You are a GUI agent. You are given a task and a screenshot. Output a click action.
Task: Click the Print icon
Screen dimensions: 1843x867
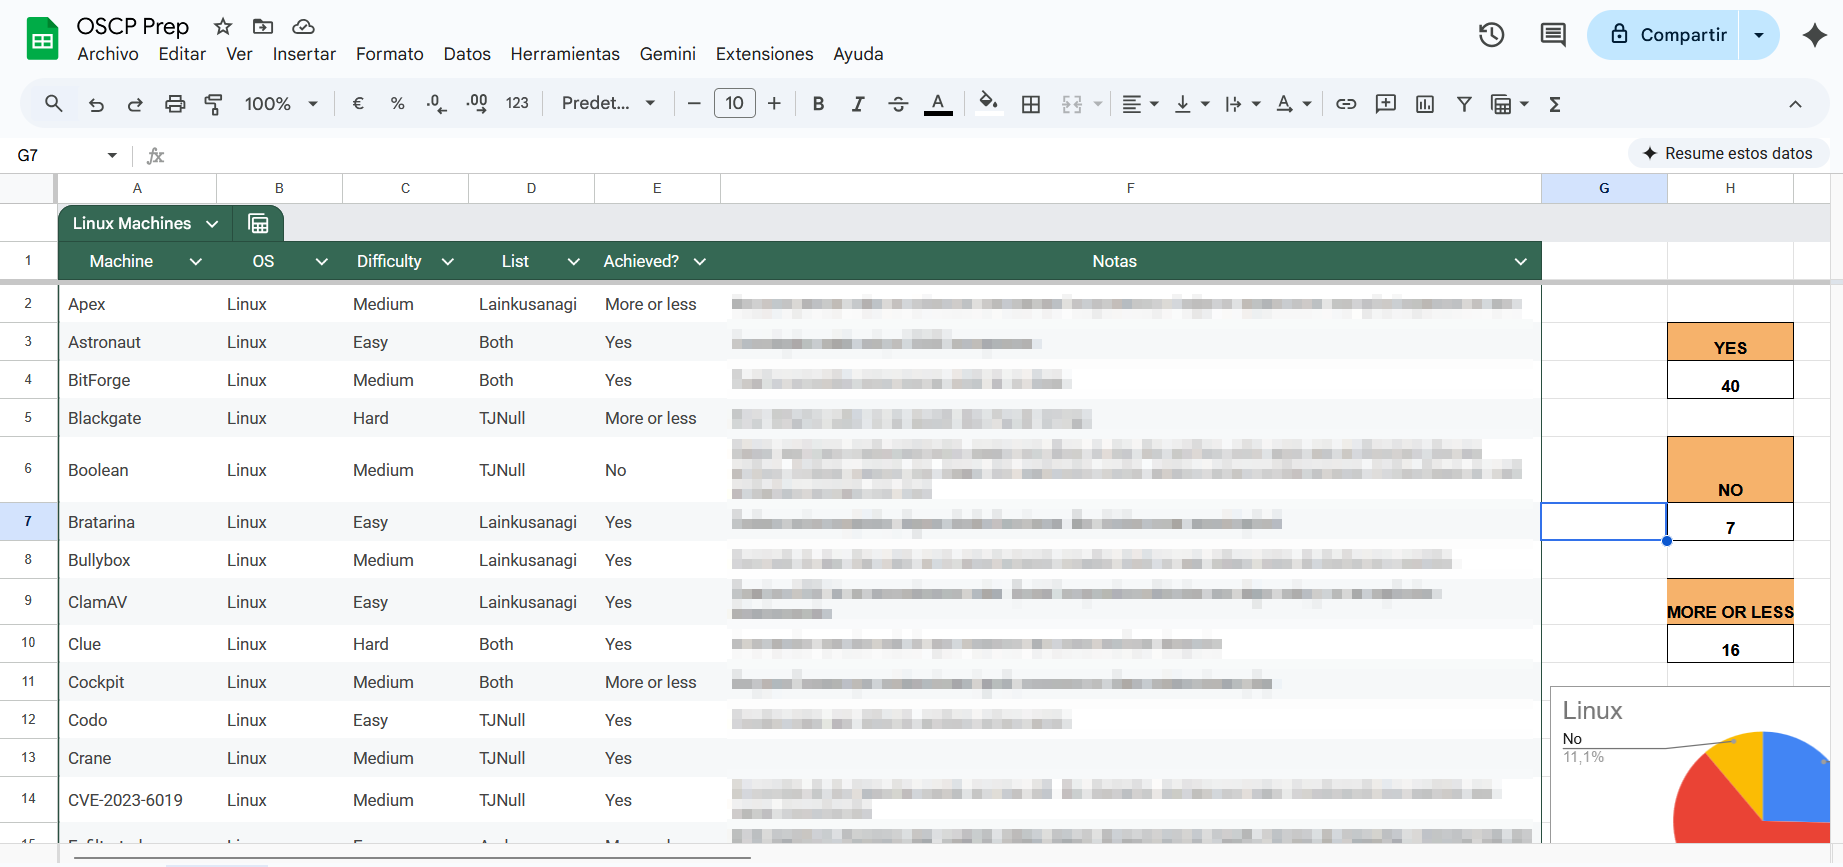175,104
